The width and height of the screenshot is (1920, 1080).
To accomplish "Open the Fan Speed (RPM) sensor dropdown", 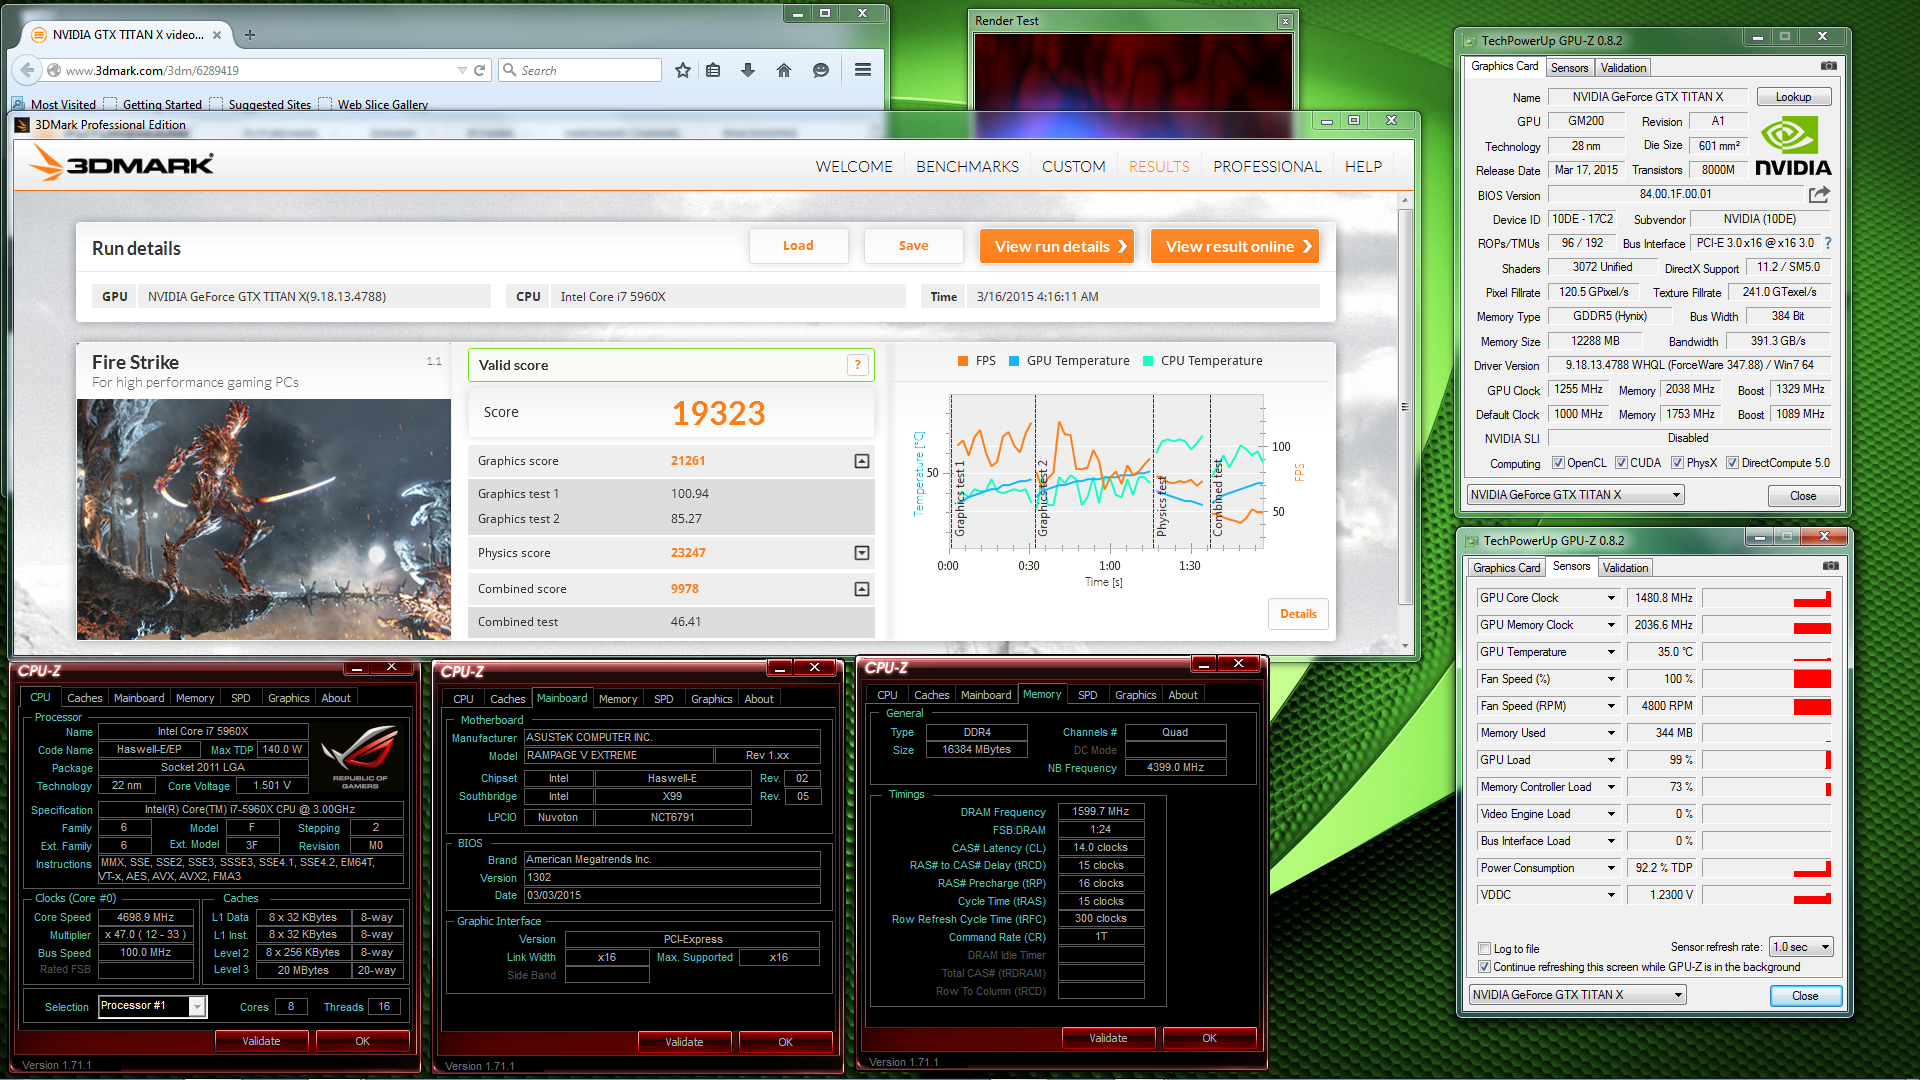I will [1611, 706].
